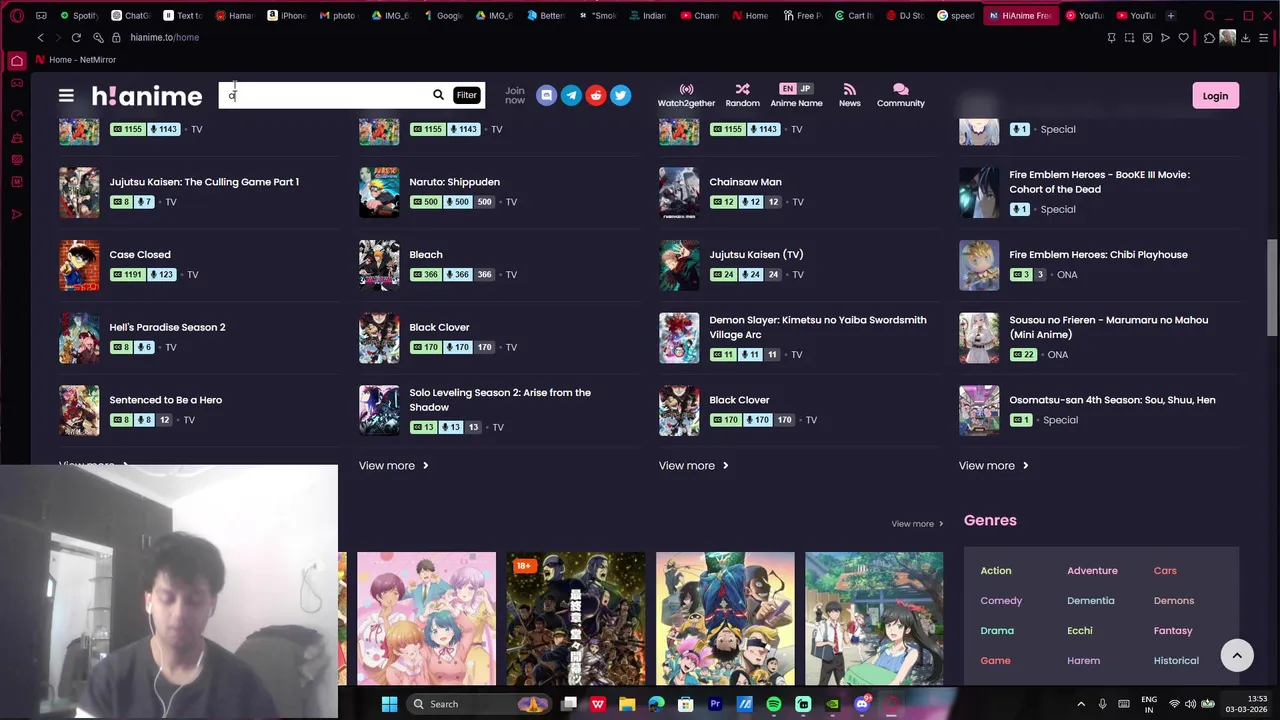Viewport: 1280px width, 720px height.
Task: Open Watch2gether
Action: point(686,95)
